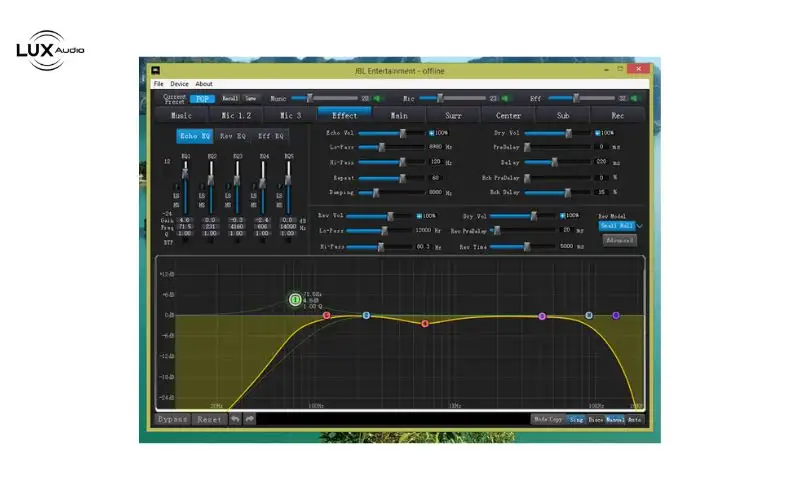Click the redo arrow icon beside Reset

coord(249,420)
